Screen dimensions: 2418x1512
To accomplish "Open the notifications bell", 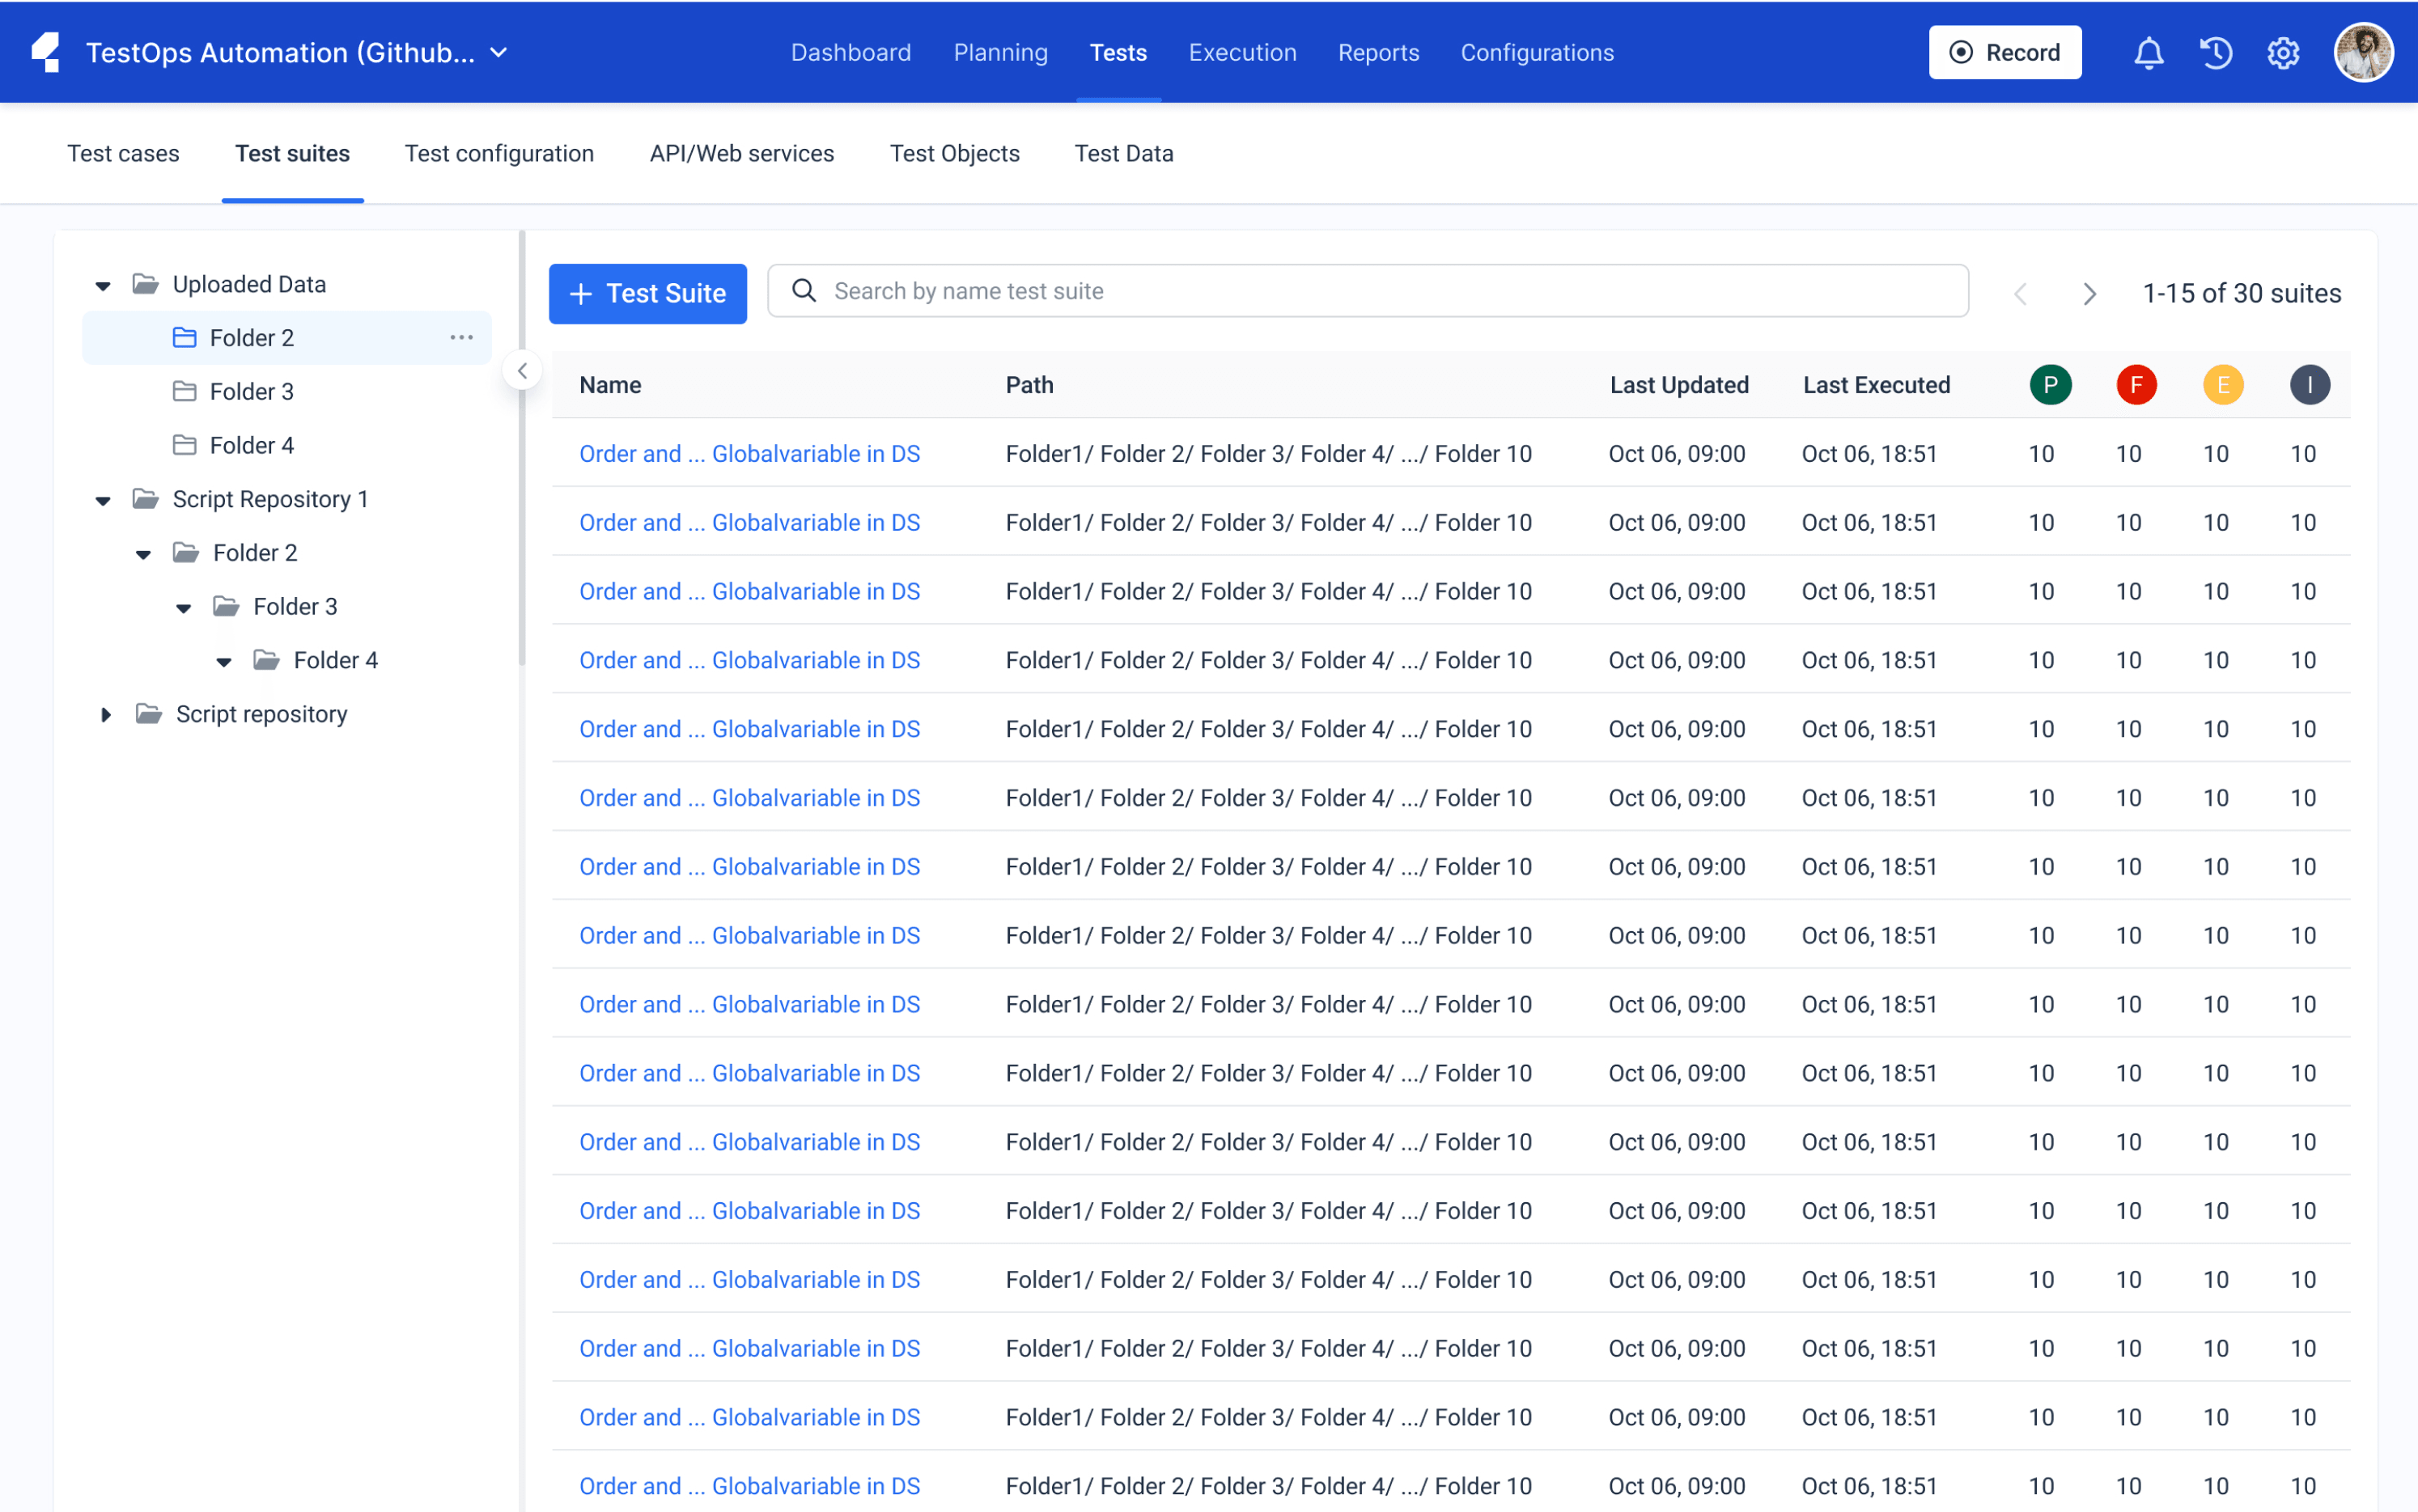I will [2149, 52].
